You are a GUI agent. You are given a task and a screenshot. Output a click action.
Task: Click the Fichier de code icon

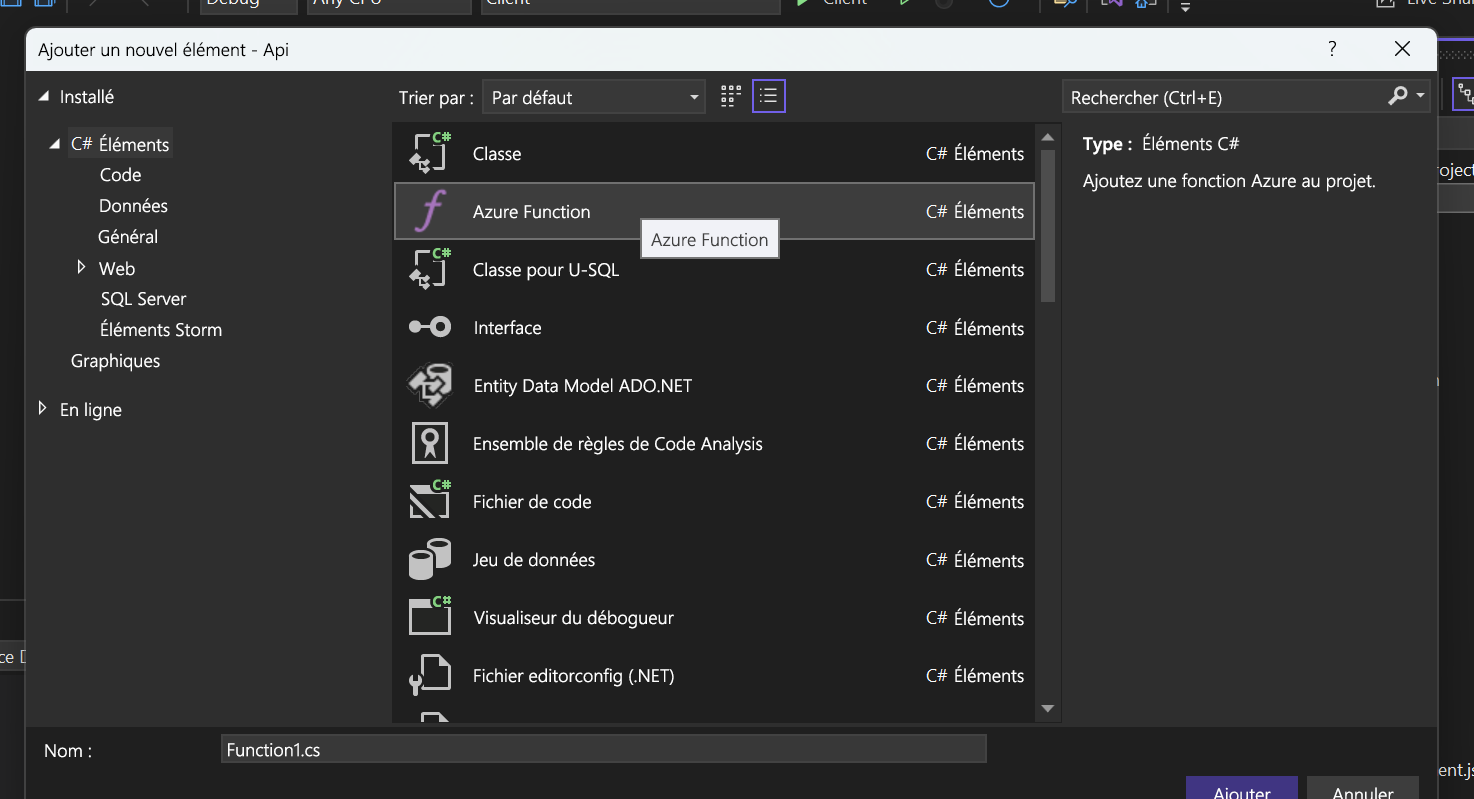click(x=431, y=501)
